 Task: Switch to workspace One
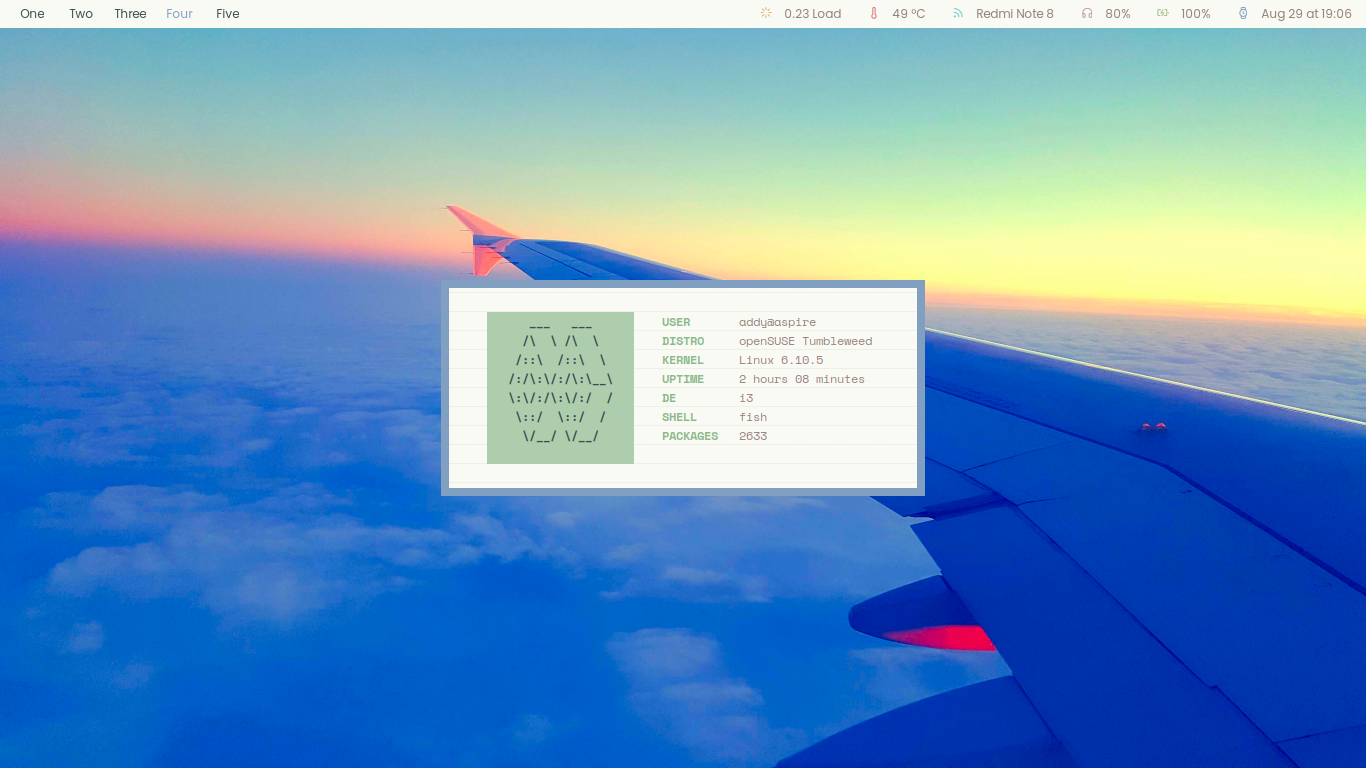click(x=32, y=14)
